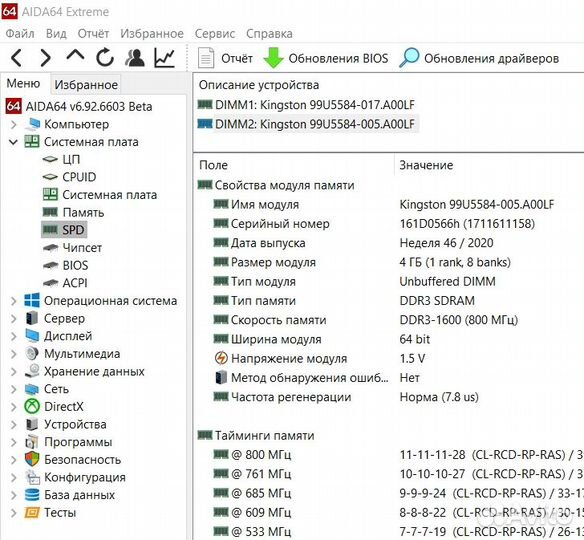Open the Отчёт menu in menu bar
The height and width of the screenshot is (540, 584).
[93, 34]
